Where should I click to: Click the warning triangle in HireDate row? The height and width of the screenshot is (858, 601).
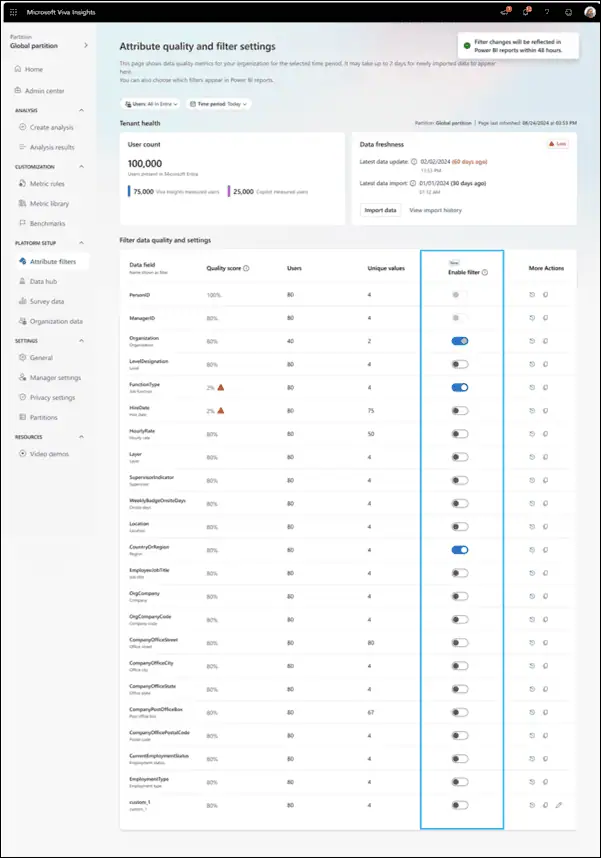[x=221, y=410]
